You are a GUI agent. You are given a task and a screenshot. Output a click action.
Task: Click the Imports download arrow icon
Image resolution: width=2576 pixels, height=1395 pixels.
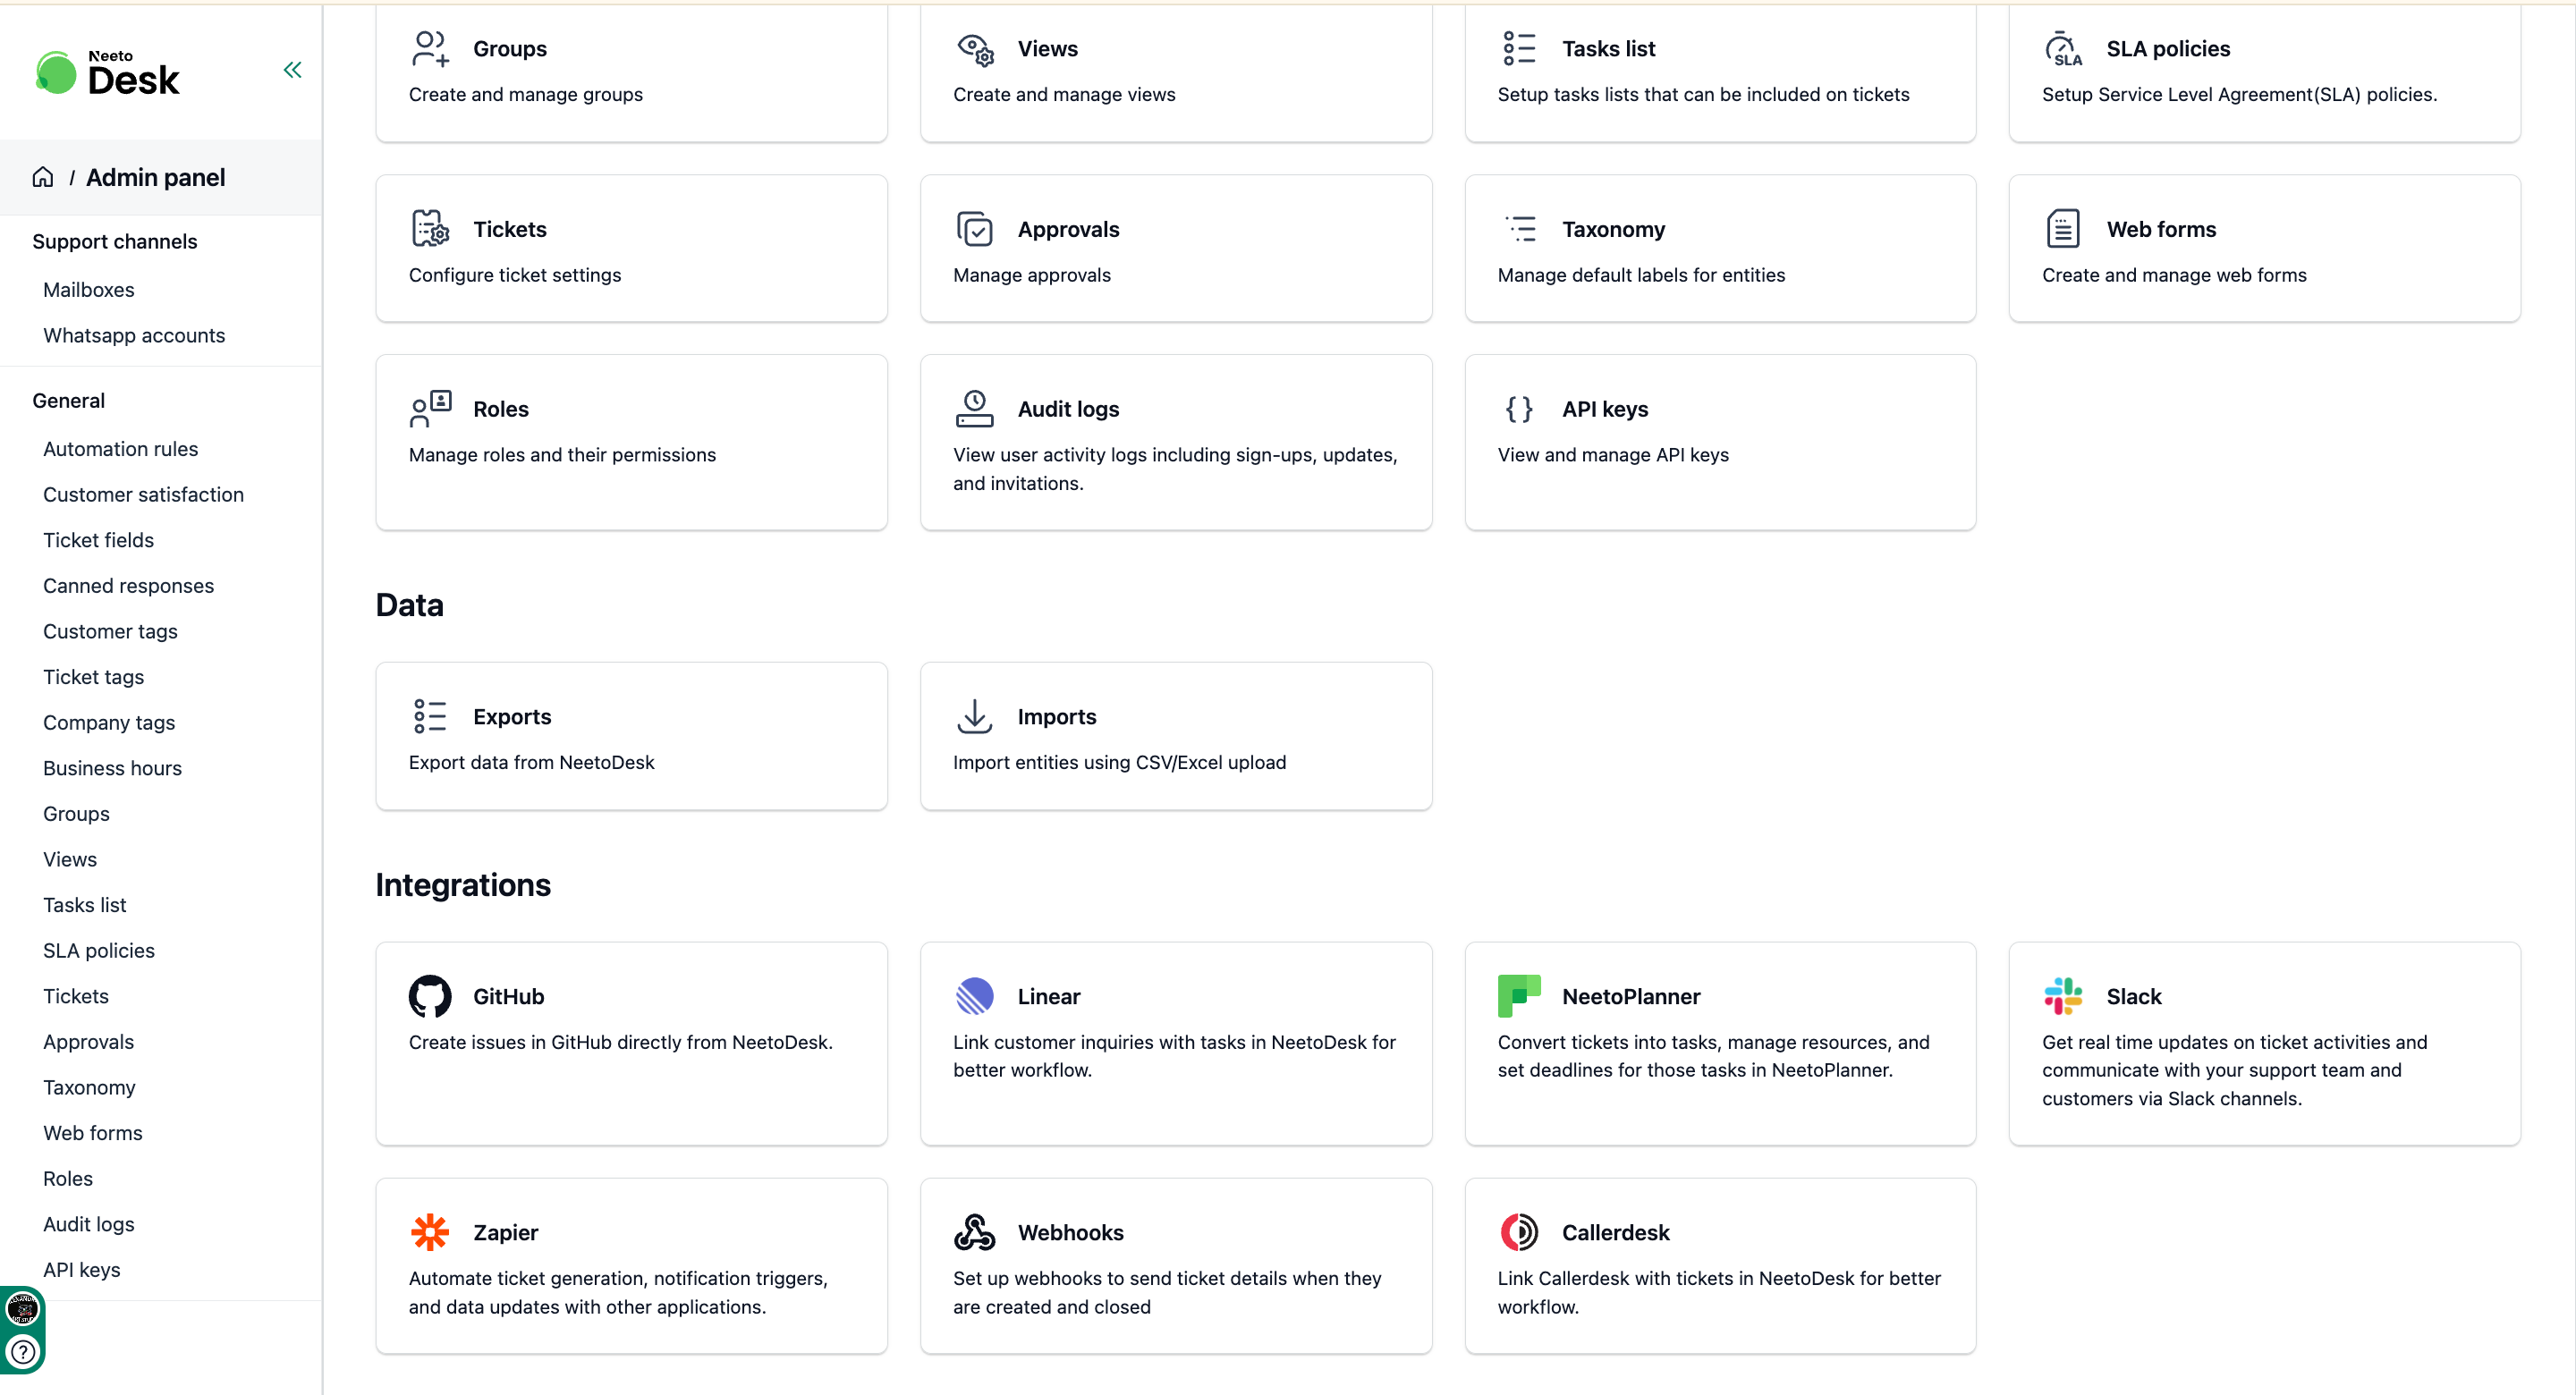[974, 716]
